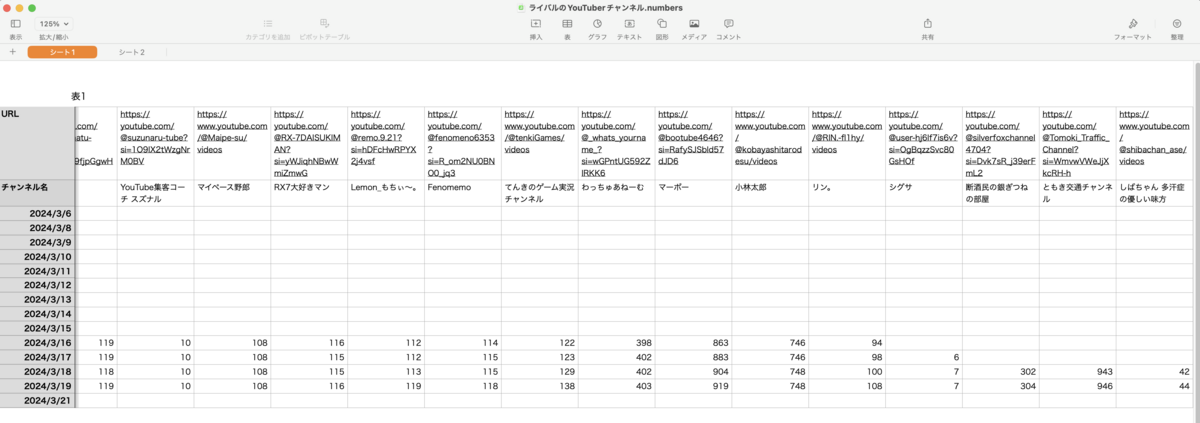Select the マーボー channel name cell
This screenshot has height=423, width=1200.
point(694,193)
